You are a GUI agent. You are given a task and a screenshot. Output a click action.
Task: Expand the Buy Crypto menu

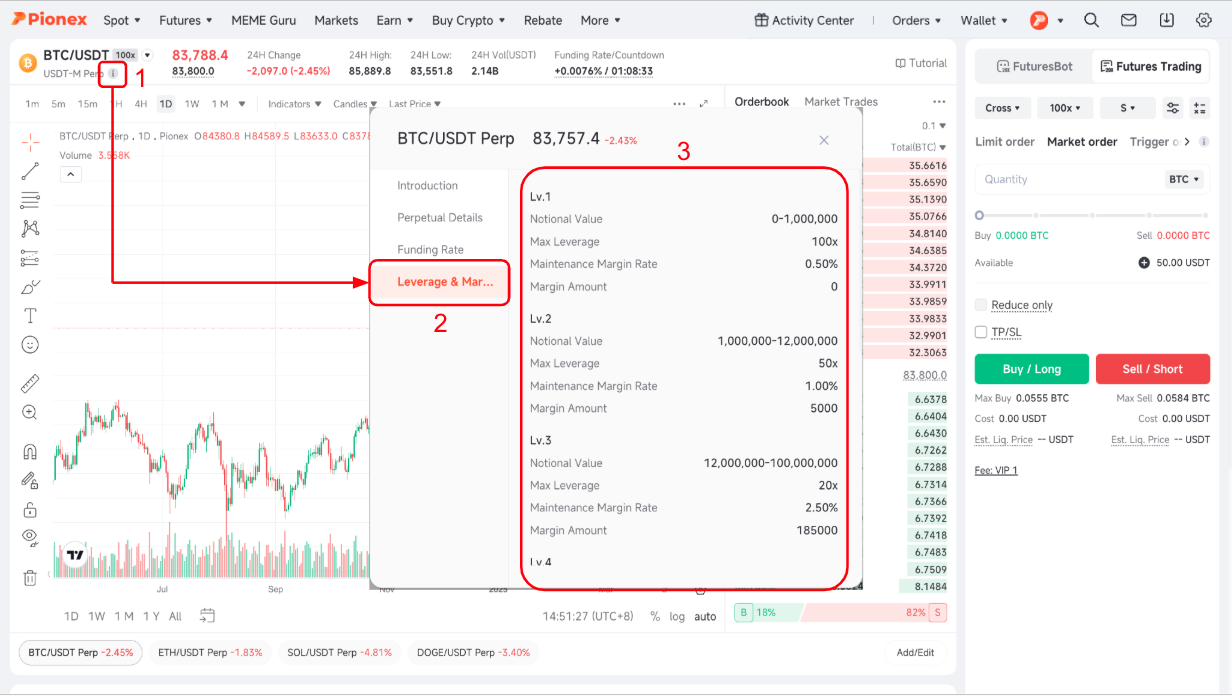point(469,20)
